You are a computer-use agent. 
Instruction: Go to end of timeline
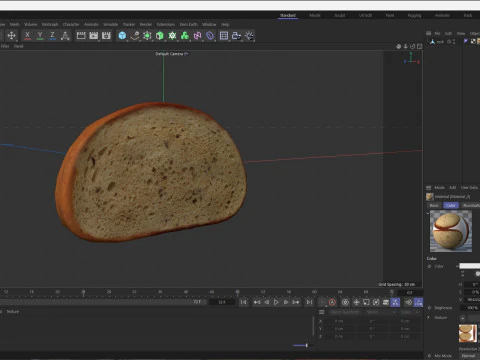pos(309,302)
